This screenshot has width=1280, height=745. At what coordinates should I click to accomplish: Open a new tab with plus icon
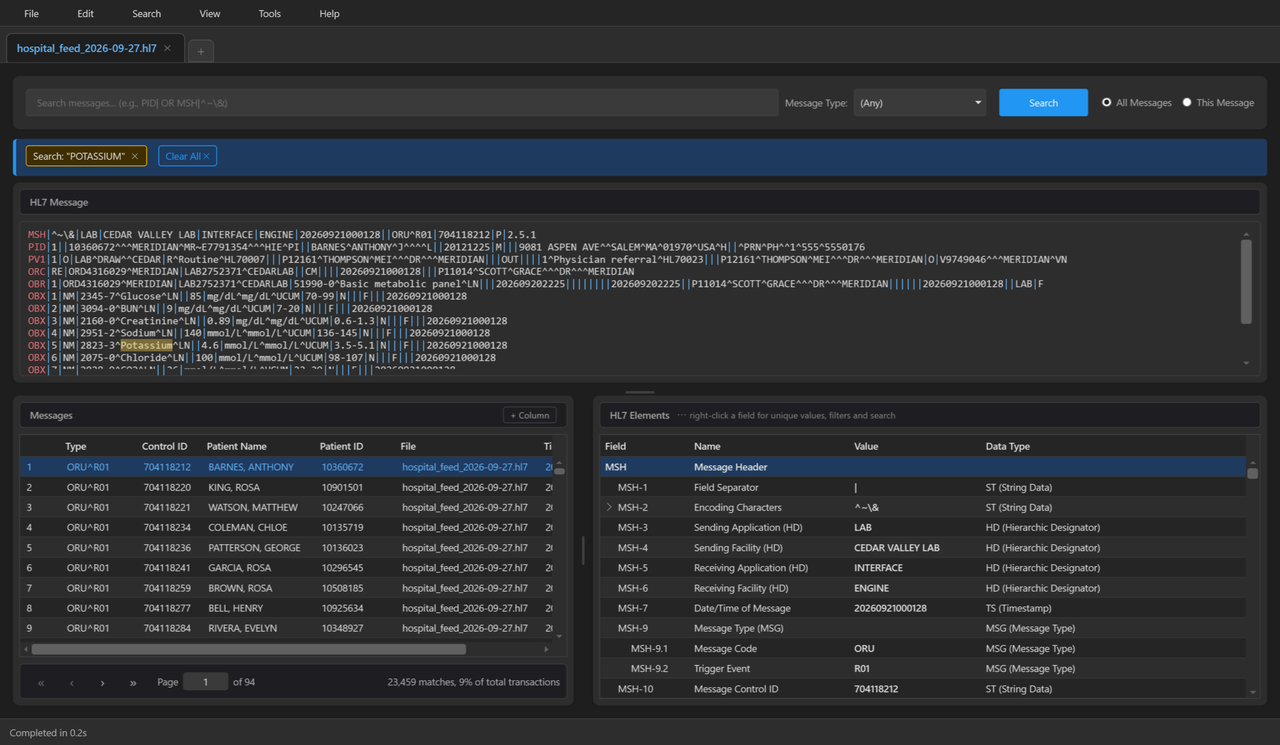pyautogui.click(x=200, y=51)
